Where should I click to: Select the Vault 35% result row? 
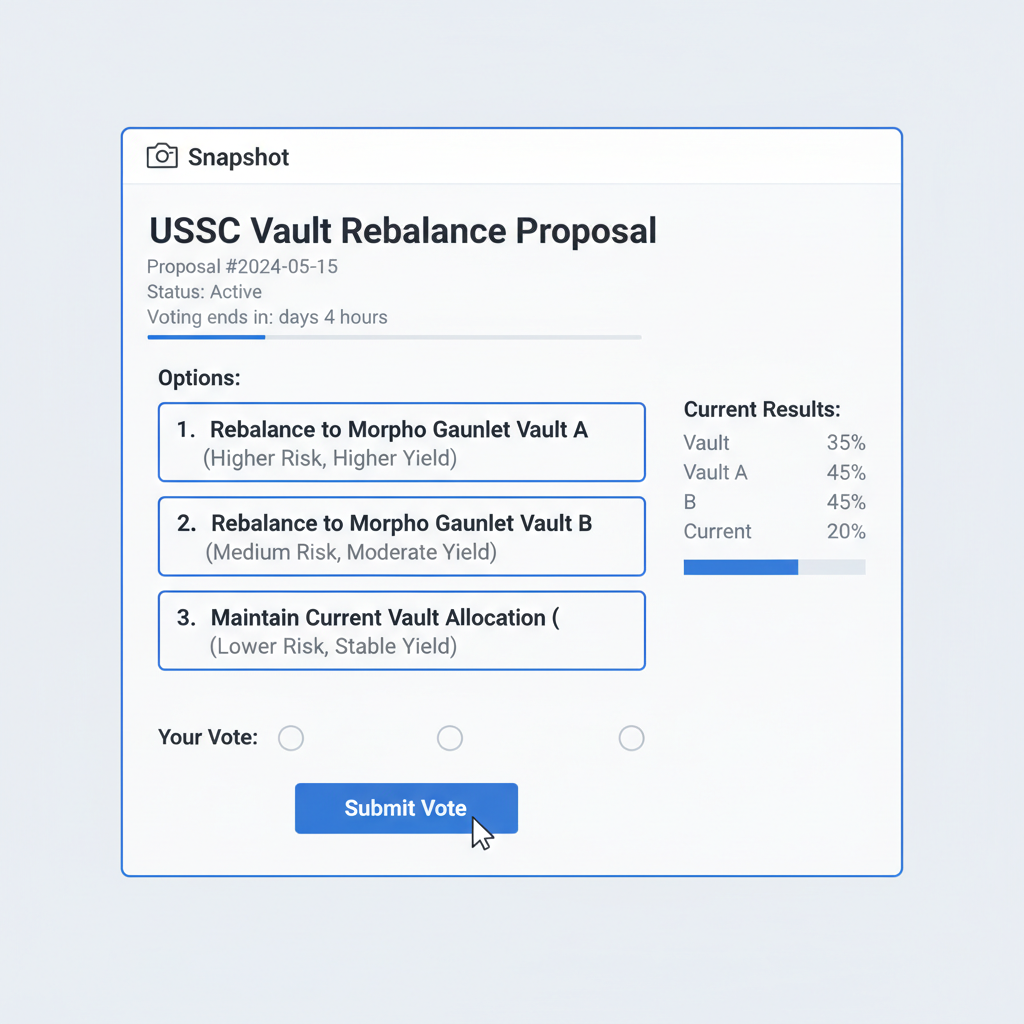[774, 443]
